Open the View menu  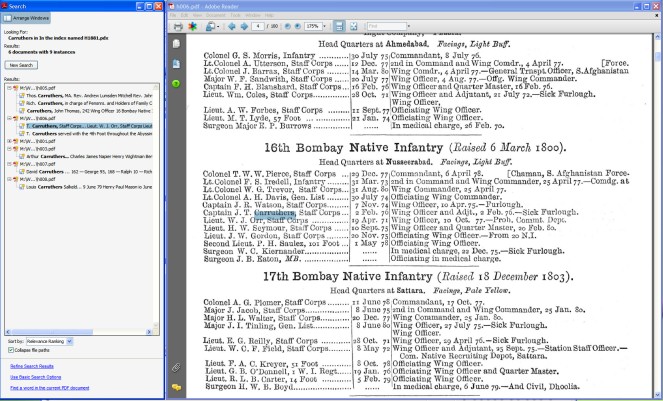pos(197,15)
